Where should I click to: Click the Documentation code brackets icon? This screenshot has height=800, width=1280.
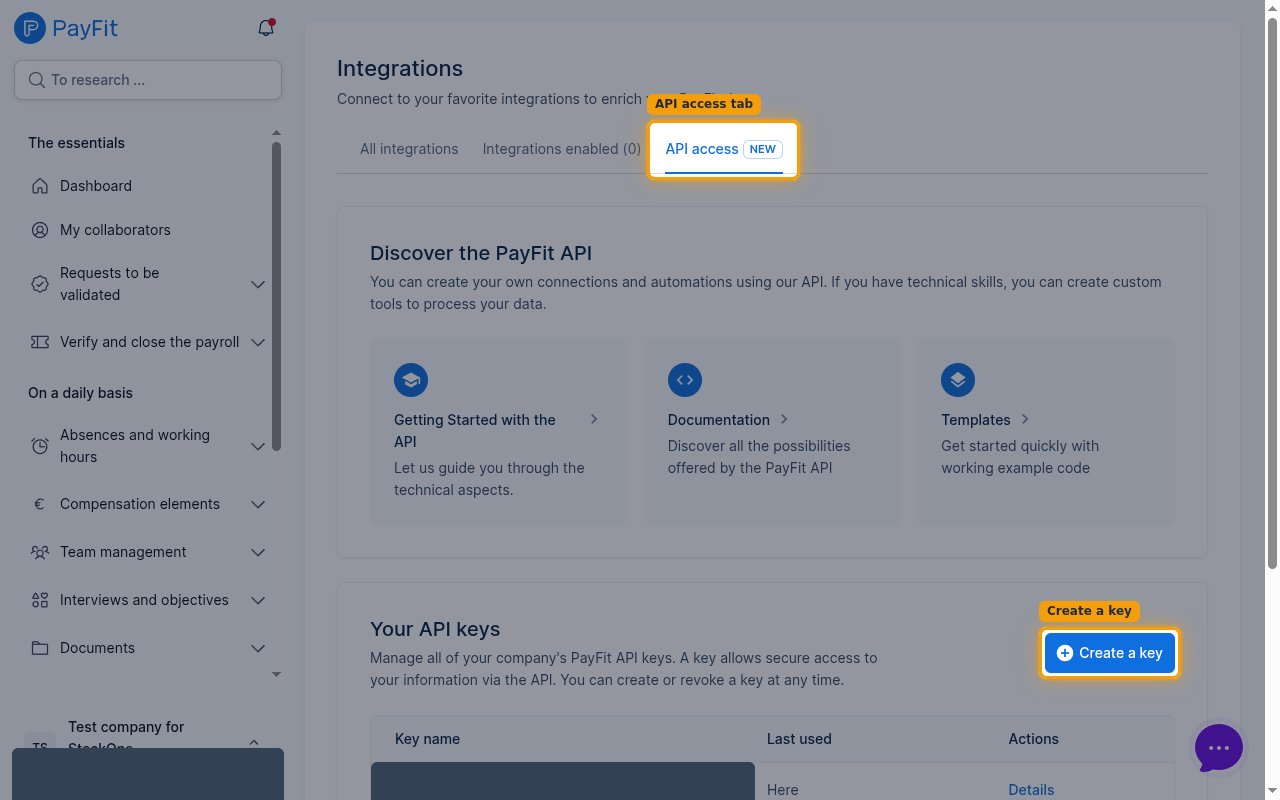click(685, 380)
